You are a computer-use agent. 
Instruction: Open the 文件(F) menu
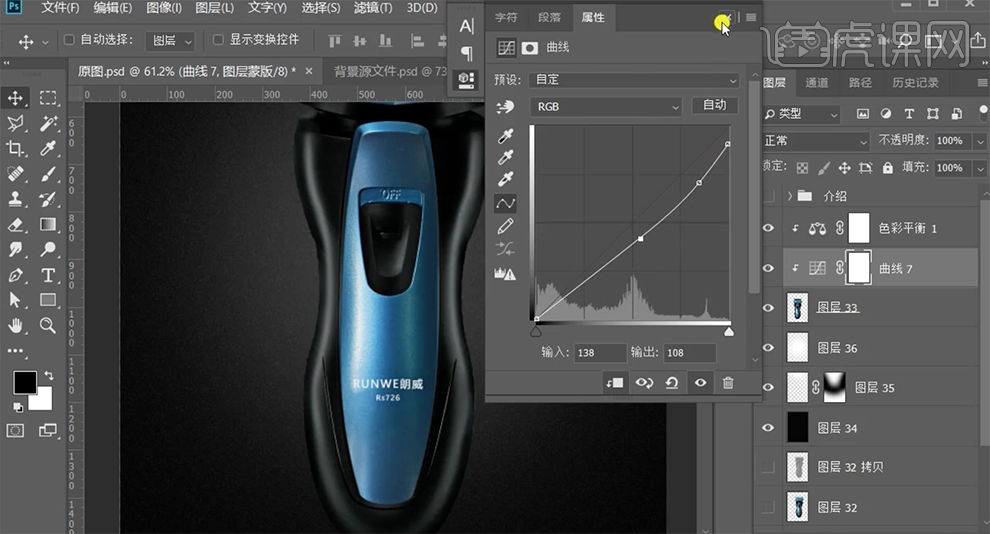click(x=61, y=8)
